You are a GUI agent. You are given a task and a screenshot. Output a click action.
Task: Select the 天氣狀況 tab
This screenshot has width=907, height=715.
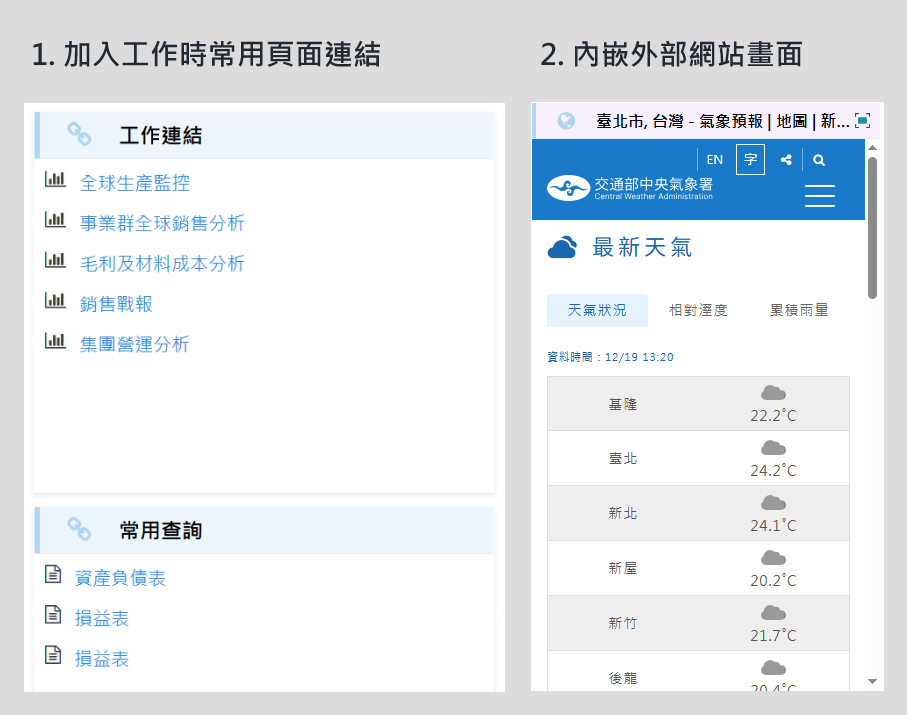[x=597, y=311]
